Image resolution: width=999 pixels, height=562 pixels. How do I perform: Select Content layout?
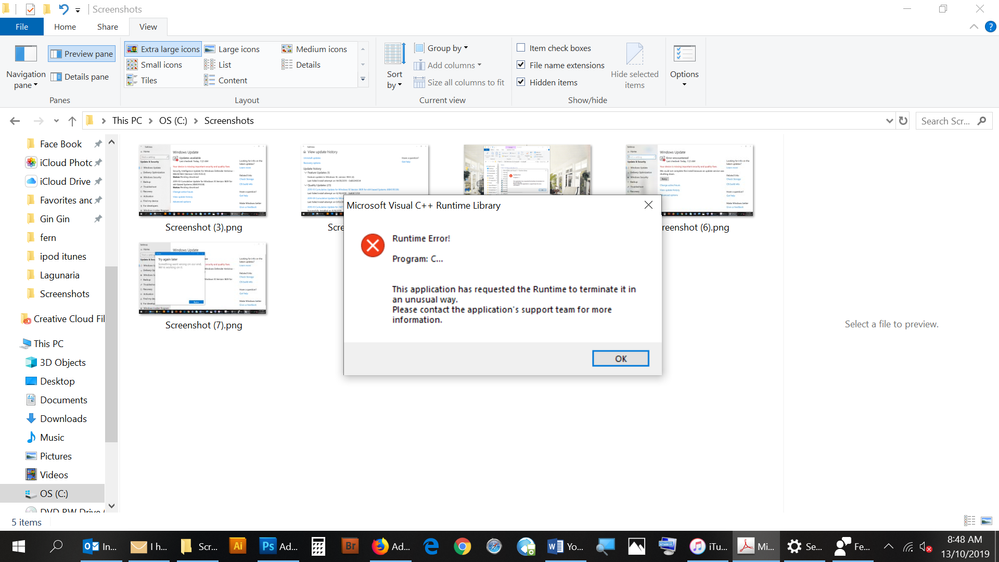[226, 80]
